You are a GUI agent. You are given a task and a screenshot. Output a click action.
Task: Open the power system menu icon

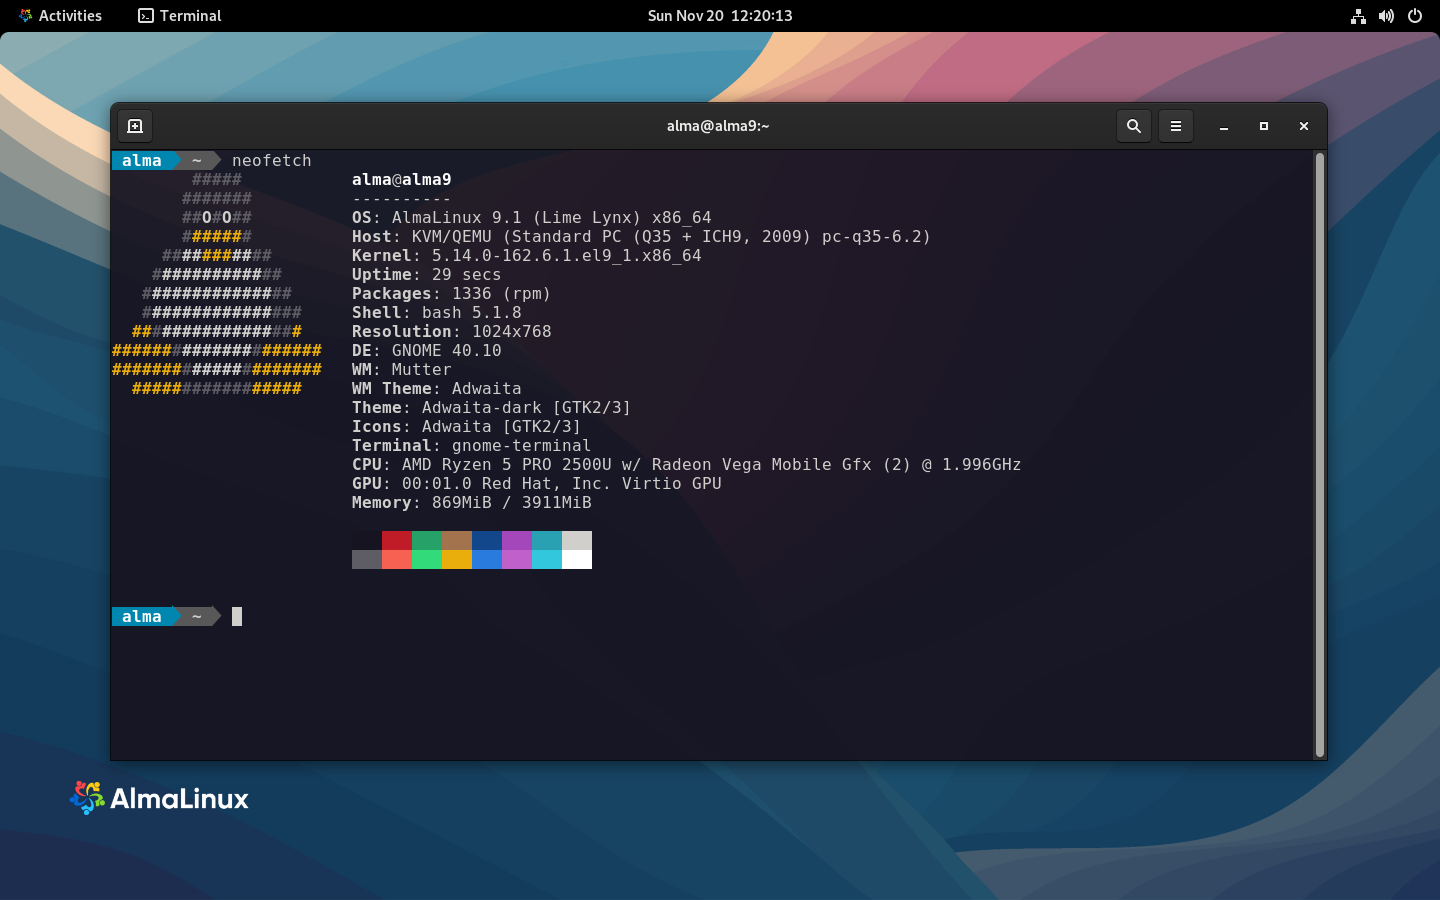pyautogui.click(x=1414, y=16)
